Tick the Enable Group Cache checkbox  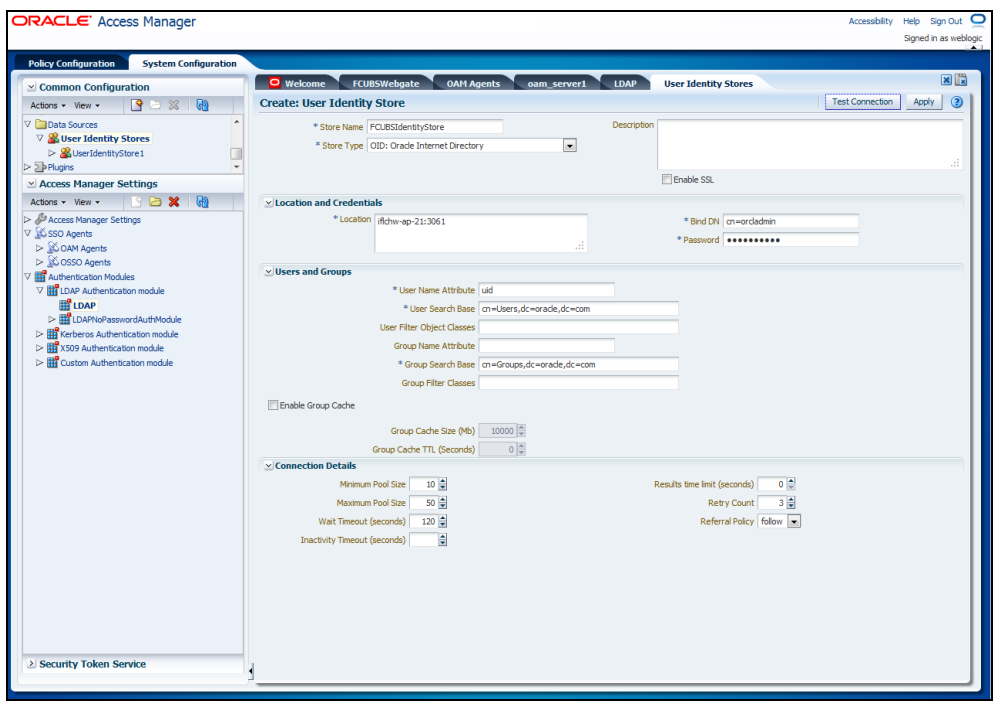[x=273, y=405]
